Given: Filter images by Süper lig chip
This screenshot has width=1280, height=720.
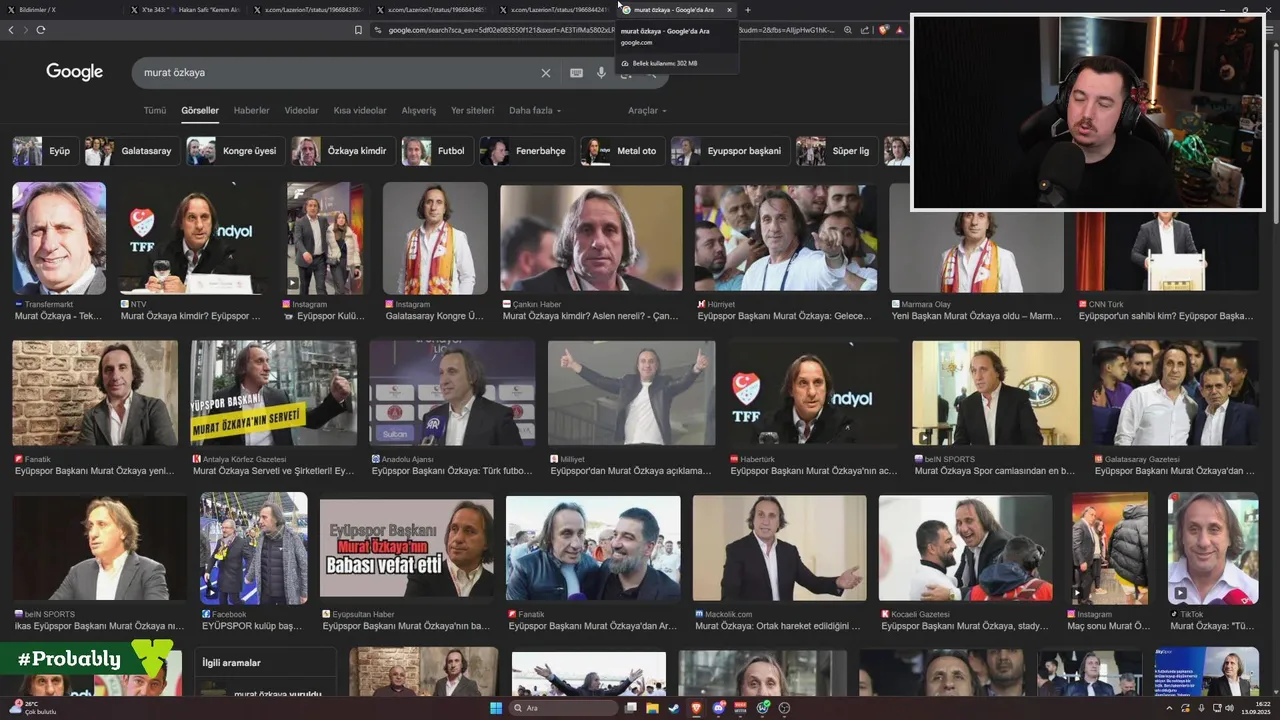Looking at the screenshot, I should click(837, 151).
